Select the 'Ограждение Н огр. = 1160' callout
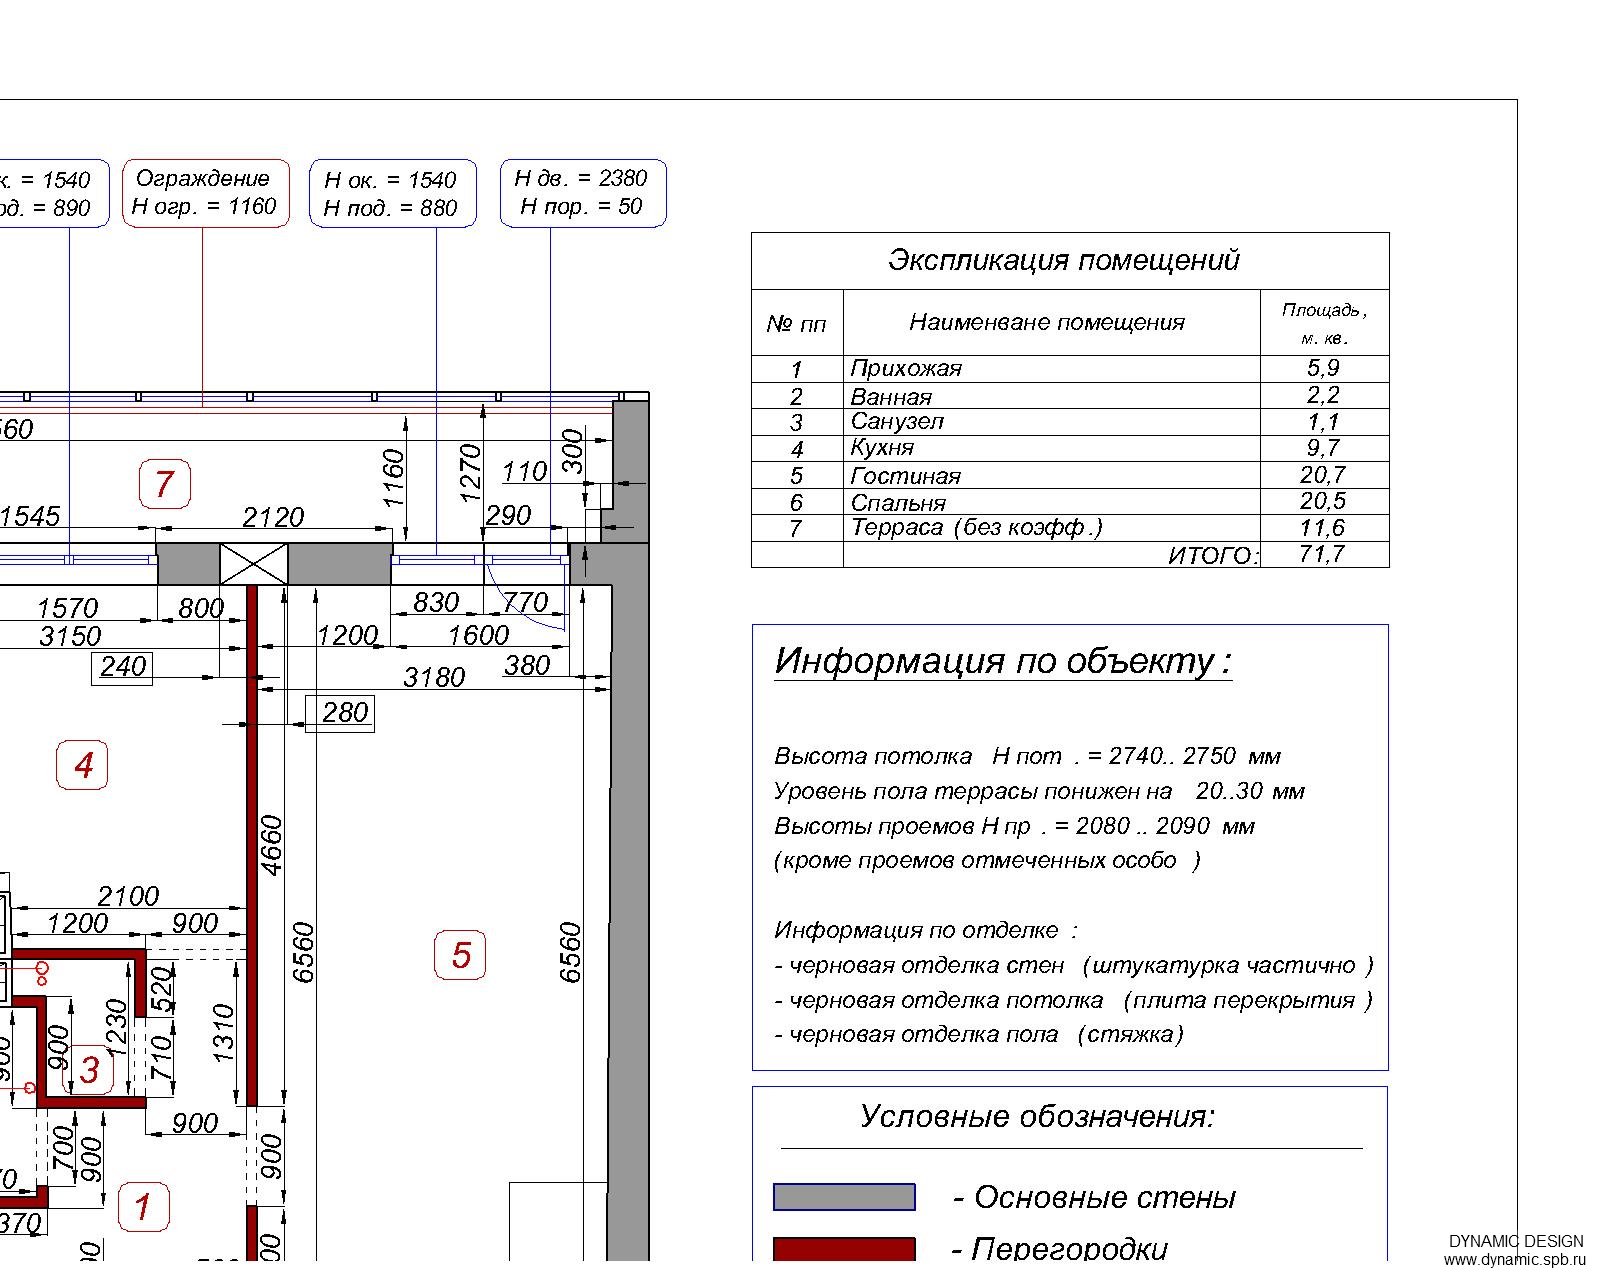Viewport: 1600px width, 1280px height. [x=205, y=192]
